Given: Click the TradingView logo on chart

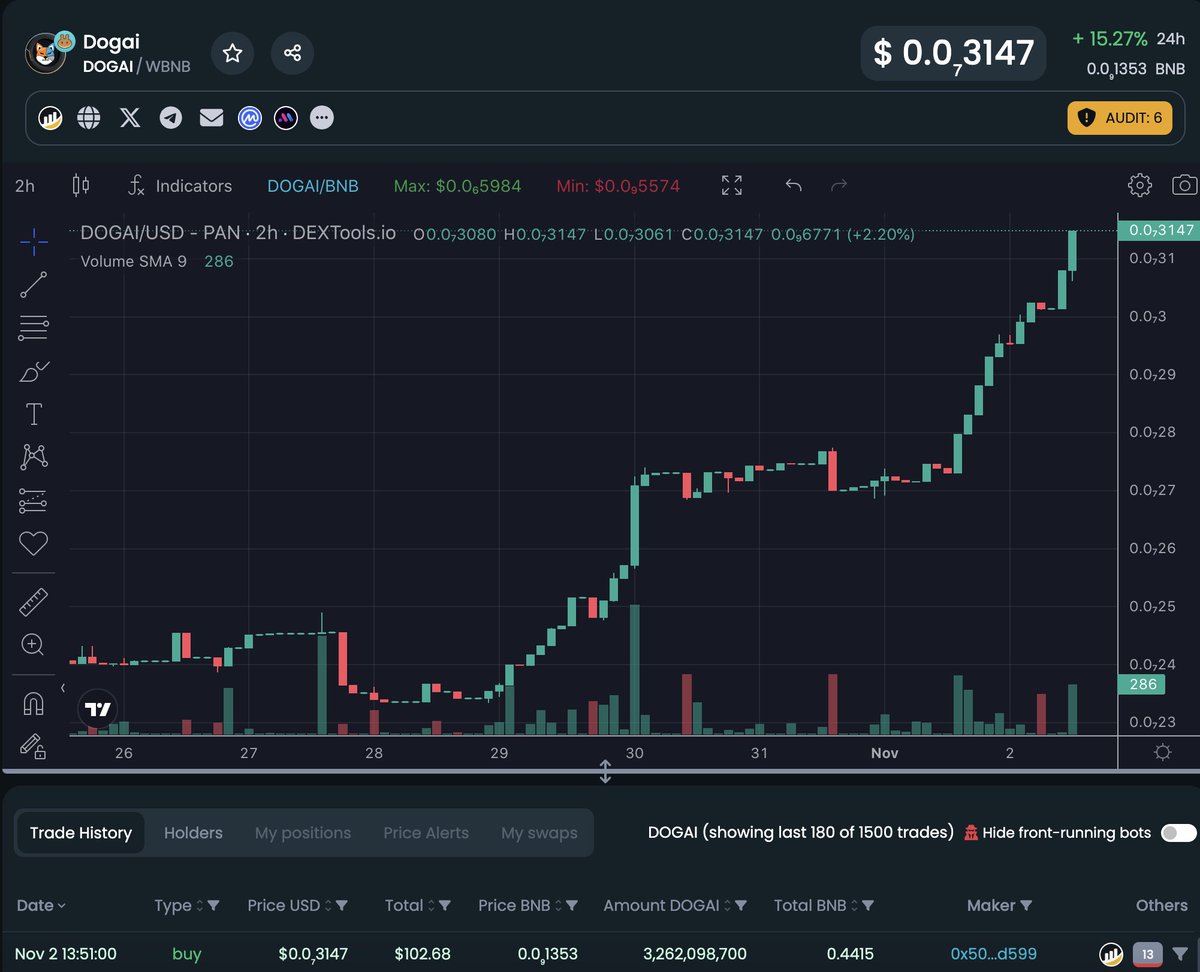Looking at the screenshot, I should click(98, 709).
